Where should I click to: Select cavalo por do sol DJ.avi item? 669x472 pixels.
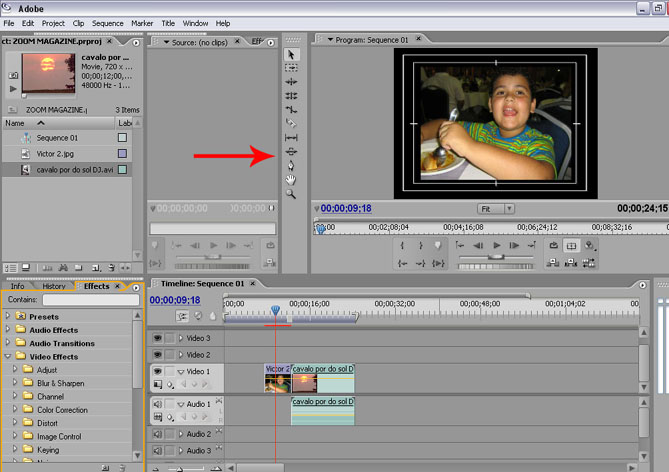(x=72, y=171)
